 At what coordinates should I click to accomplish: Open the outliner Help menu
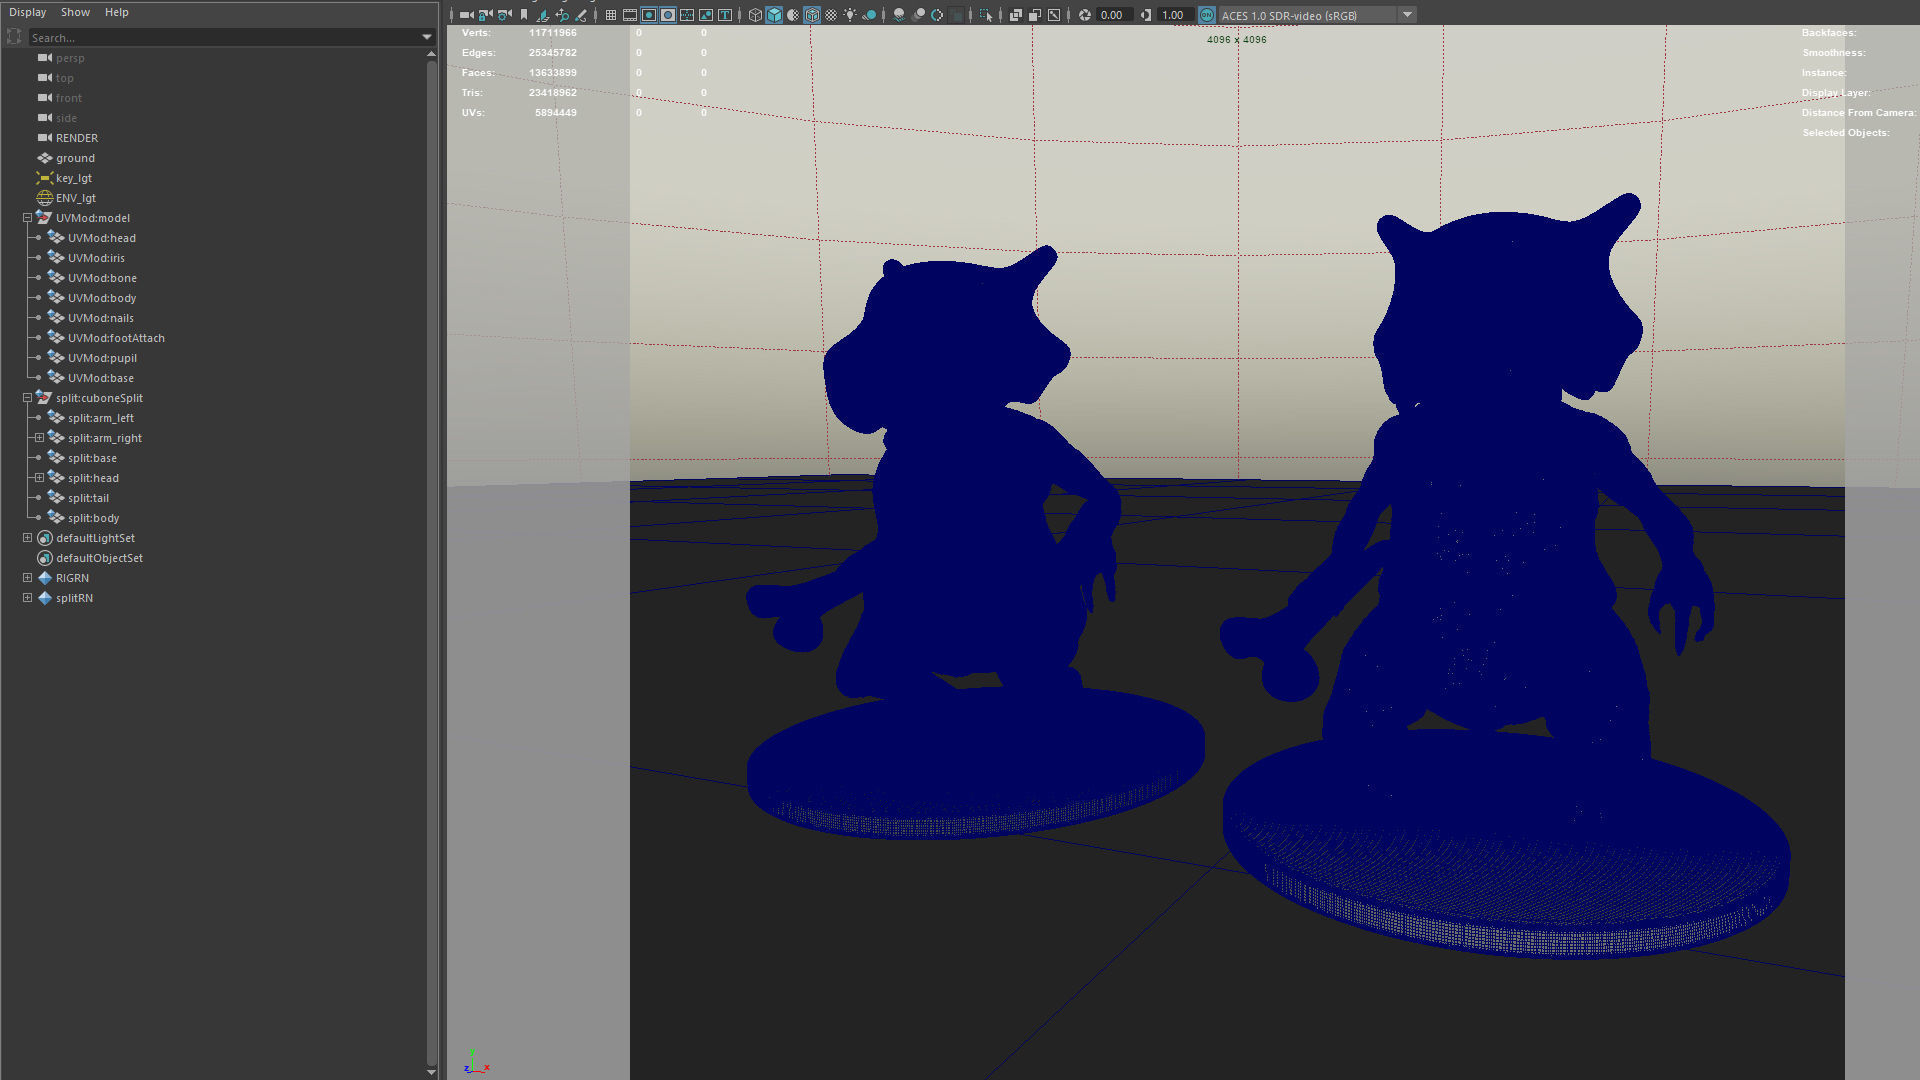(117, 12)
